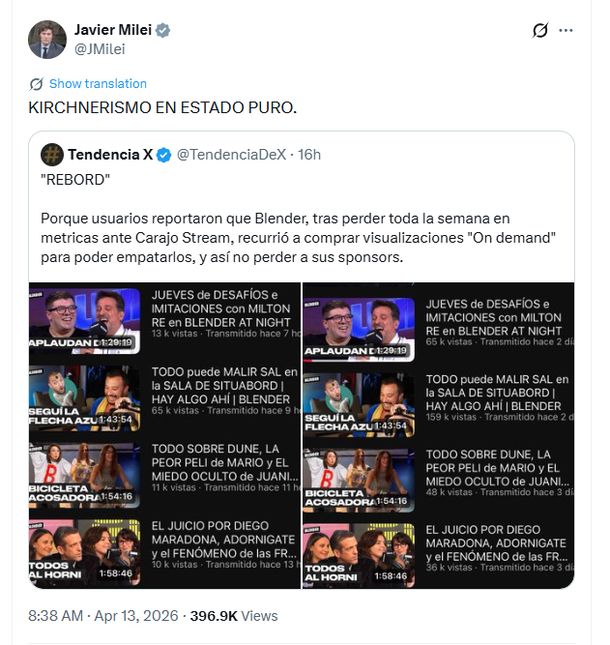The width and height of the screenshot is (610, 645).
Task: Open the left image of quoted post
Action: pyautogui.click(x=164, y=436)
